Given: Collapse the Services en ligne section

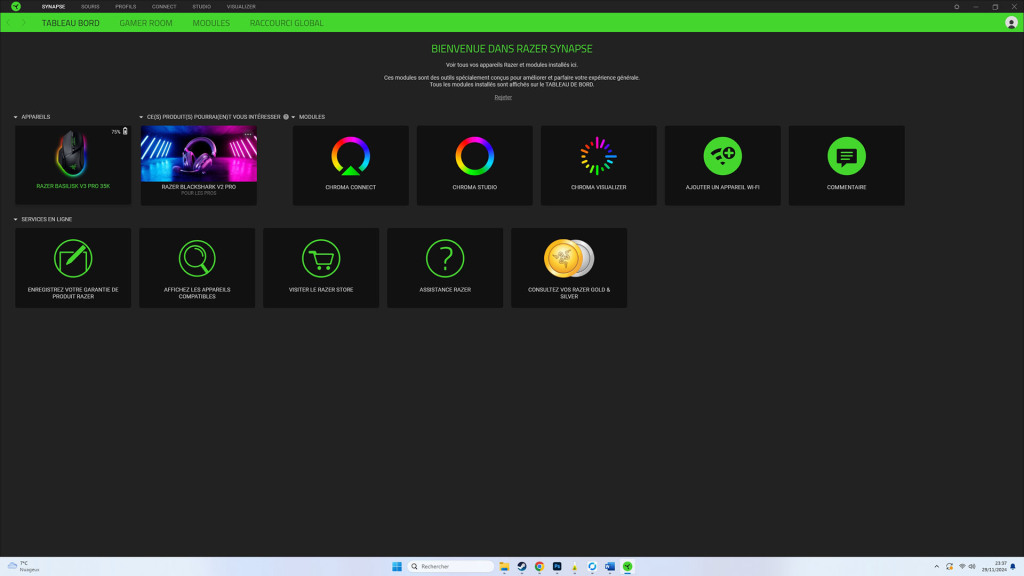Looking at the screenshot, I should point(16,219).
